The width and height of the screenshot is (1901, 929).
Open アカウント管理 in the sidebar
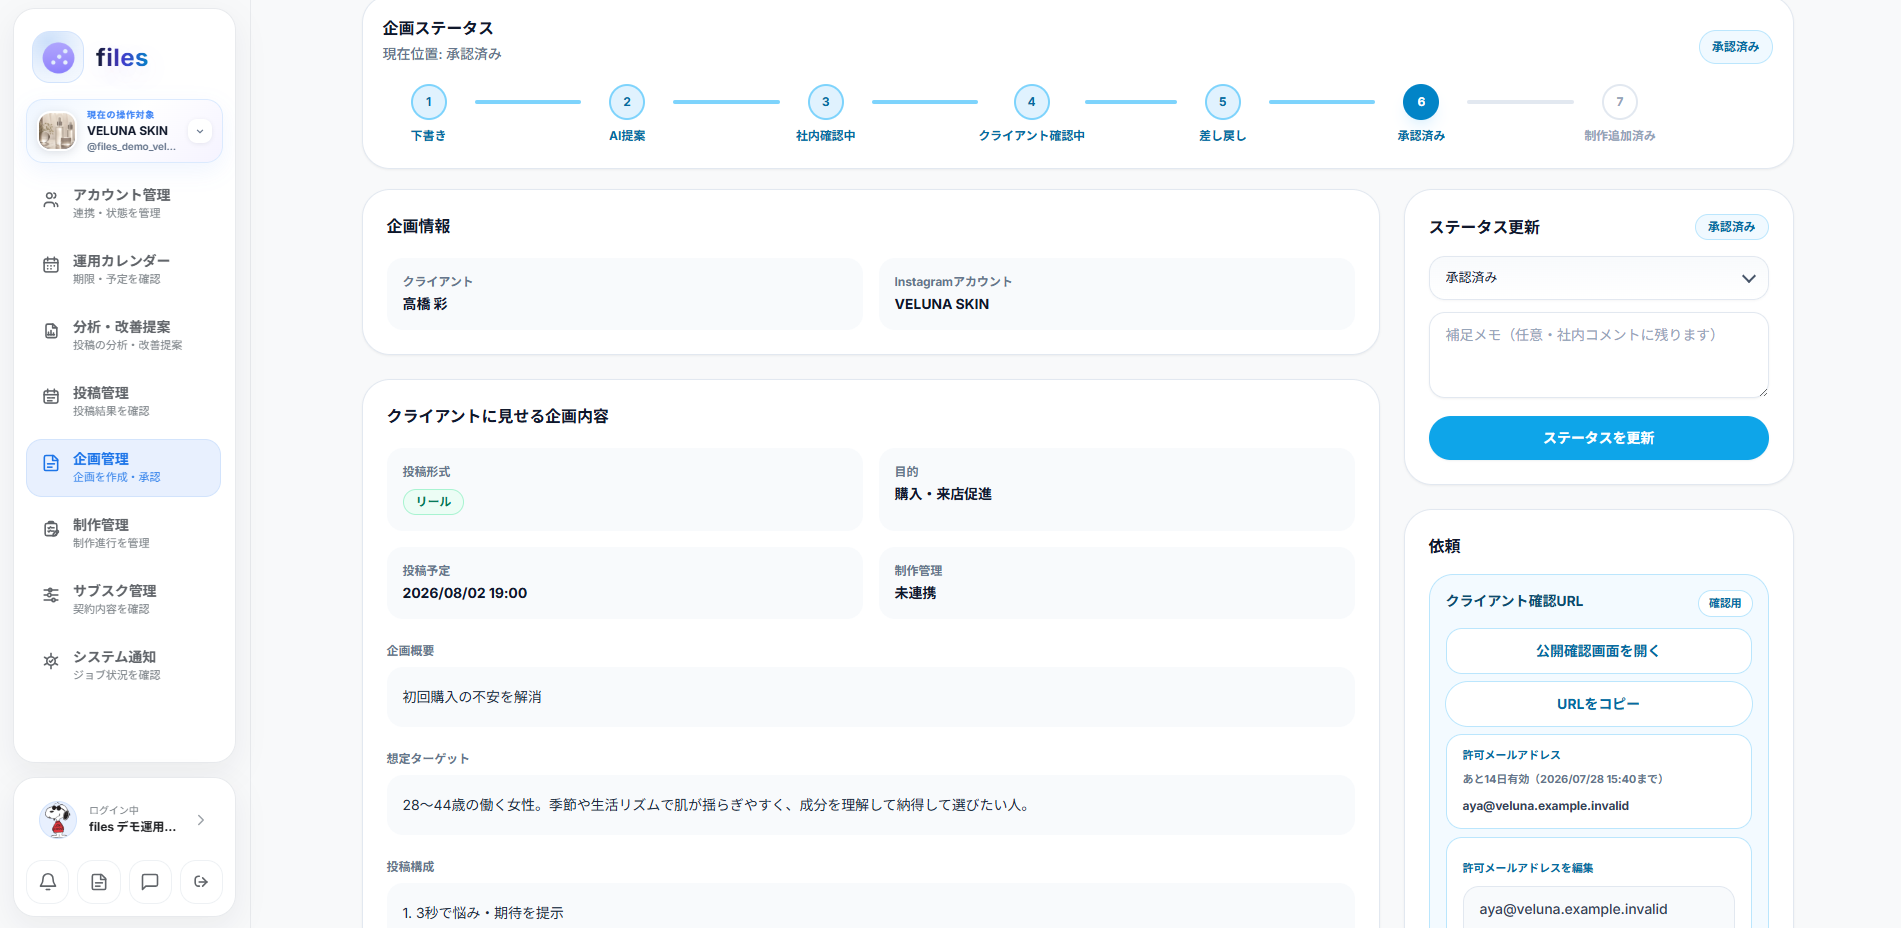click(x=123, y=203)
